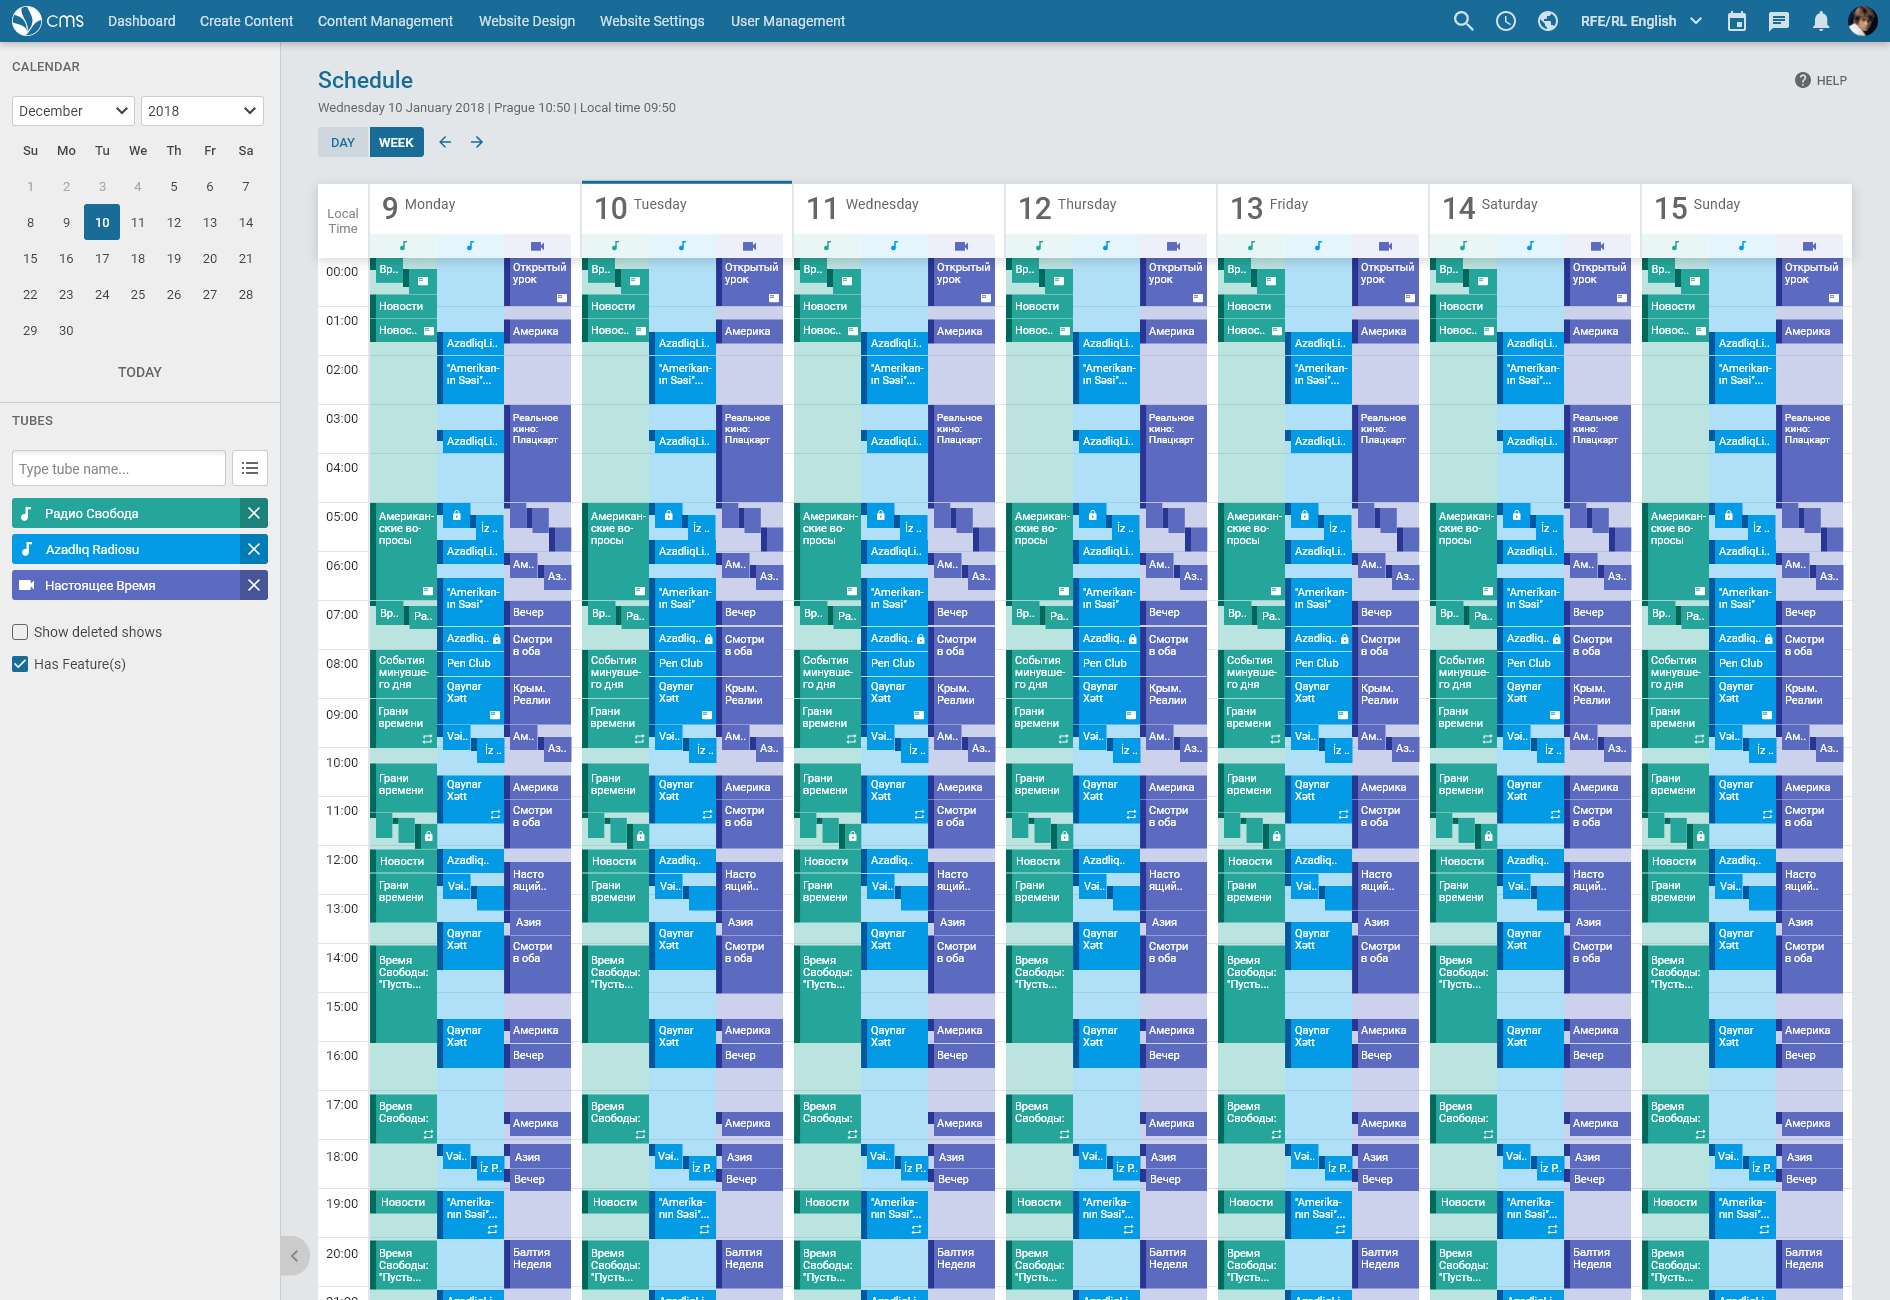Toggle Show deleted shows checkbox

pos(20,632)
